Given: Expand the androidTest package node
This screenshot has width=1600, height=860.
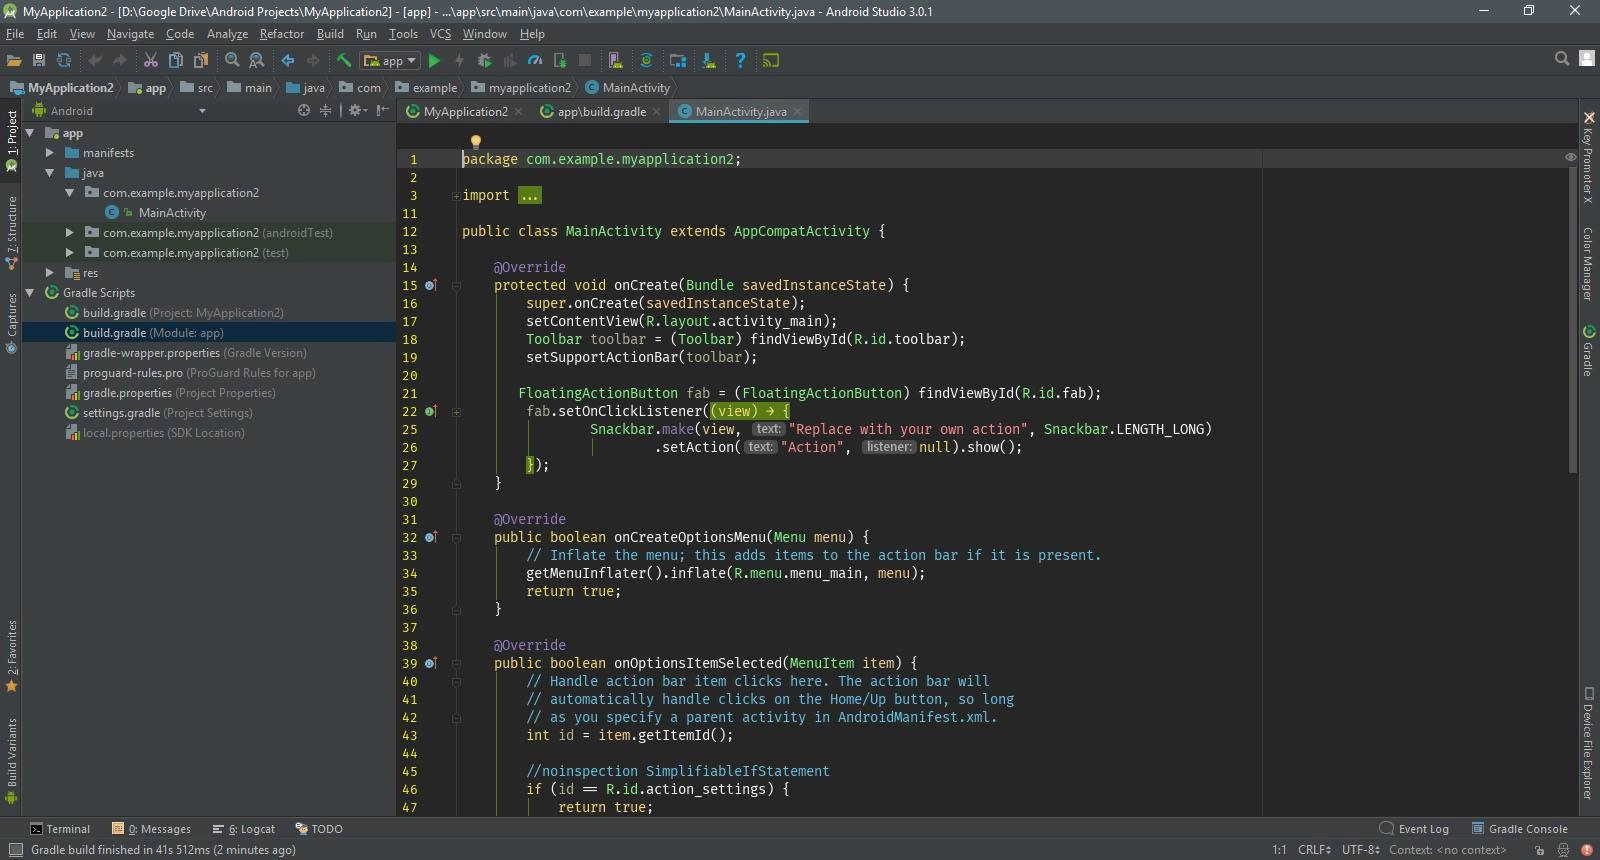Looking at the screenshot, I should click(70, 233).
